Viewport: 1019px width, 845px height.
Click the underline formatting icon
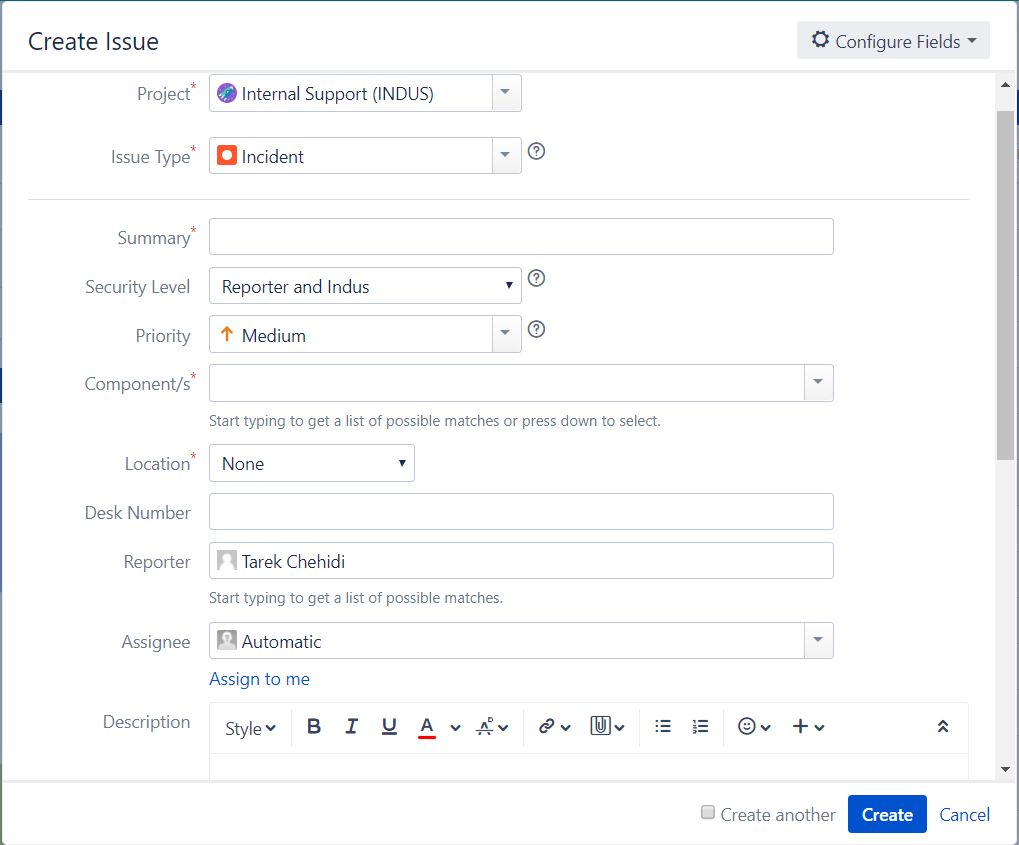pyautogui.click(x=389, y=727)
